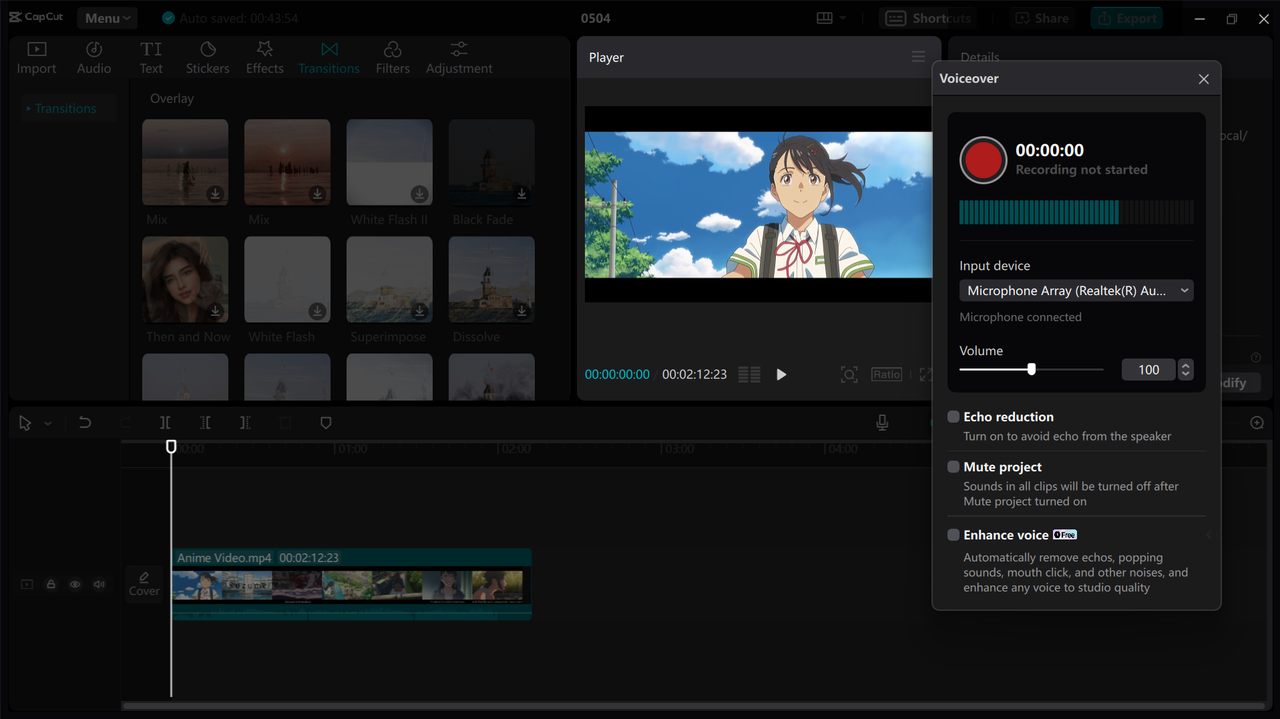Image resolution: width=1280 pixels, height=719 pixels.
Task: Click the Undo icon
Action: point(85,423)
